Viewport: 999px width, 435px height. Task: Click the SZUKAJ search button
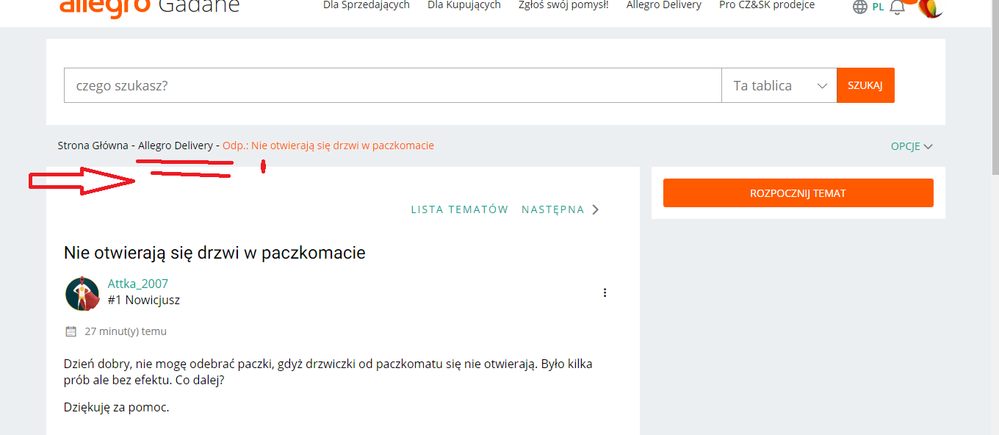click(865, 85)
